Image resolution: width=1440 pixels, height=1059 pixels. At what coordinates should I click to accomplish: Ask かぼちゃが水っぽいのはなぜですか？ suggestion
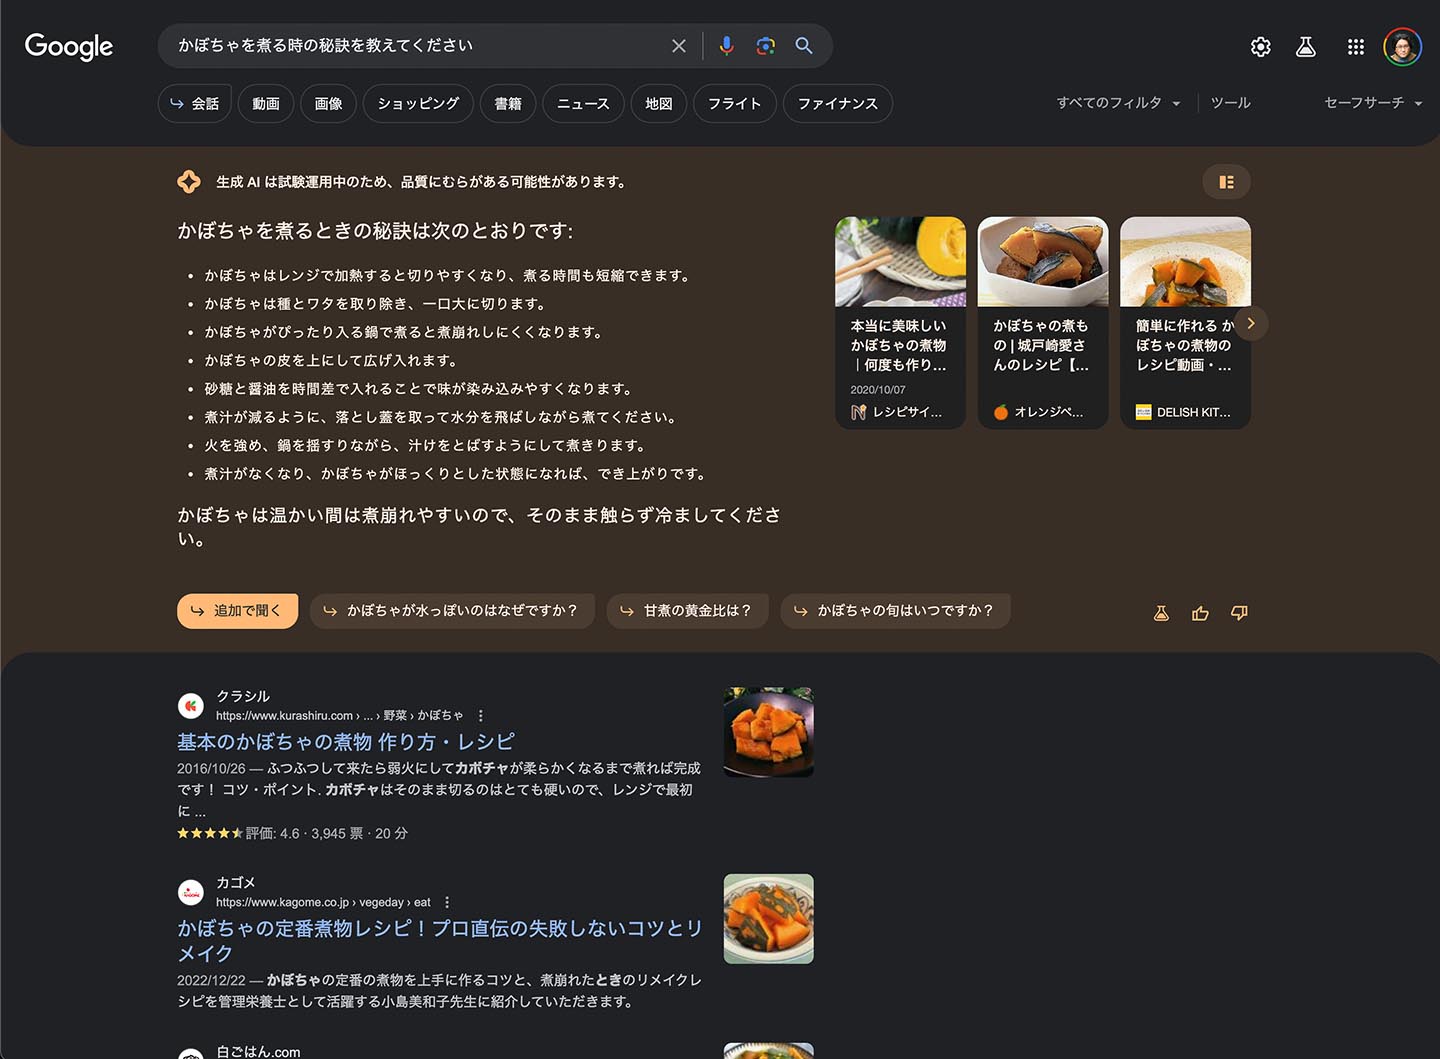[452, 611]
